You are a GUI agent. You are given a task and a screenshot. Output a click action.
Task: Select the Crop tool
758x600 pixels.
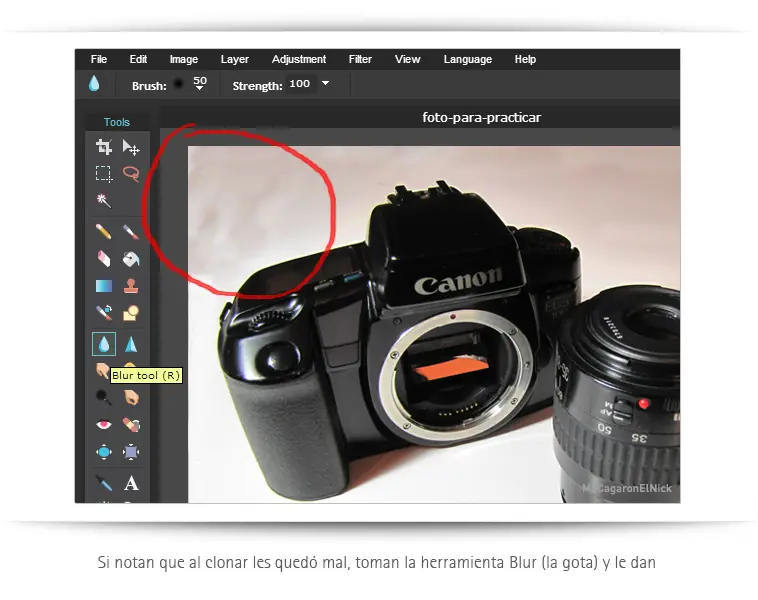[x=104, y=146]
